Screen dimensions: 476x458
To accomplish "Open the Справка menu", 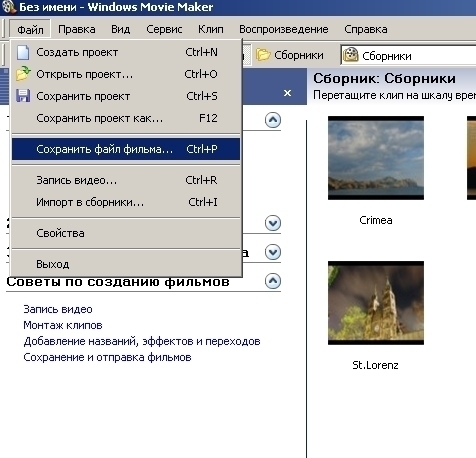I will click(366, 29).
